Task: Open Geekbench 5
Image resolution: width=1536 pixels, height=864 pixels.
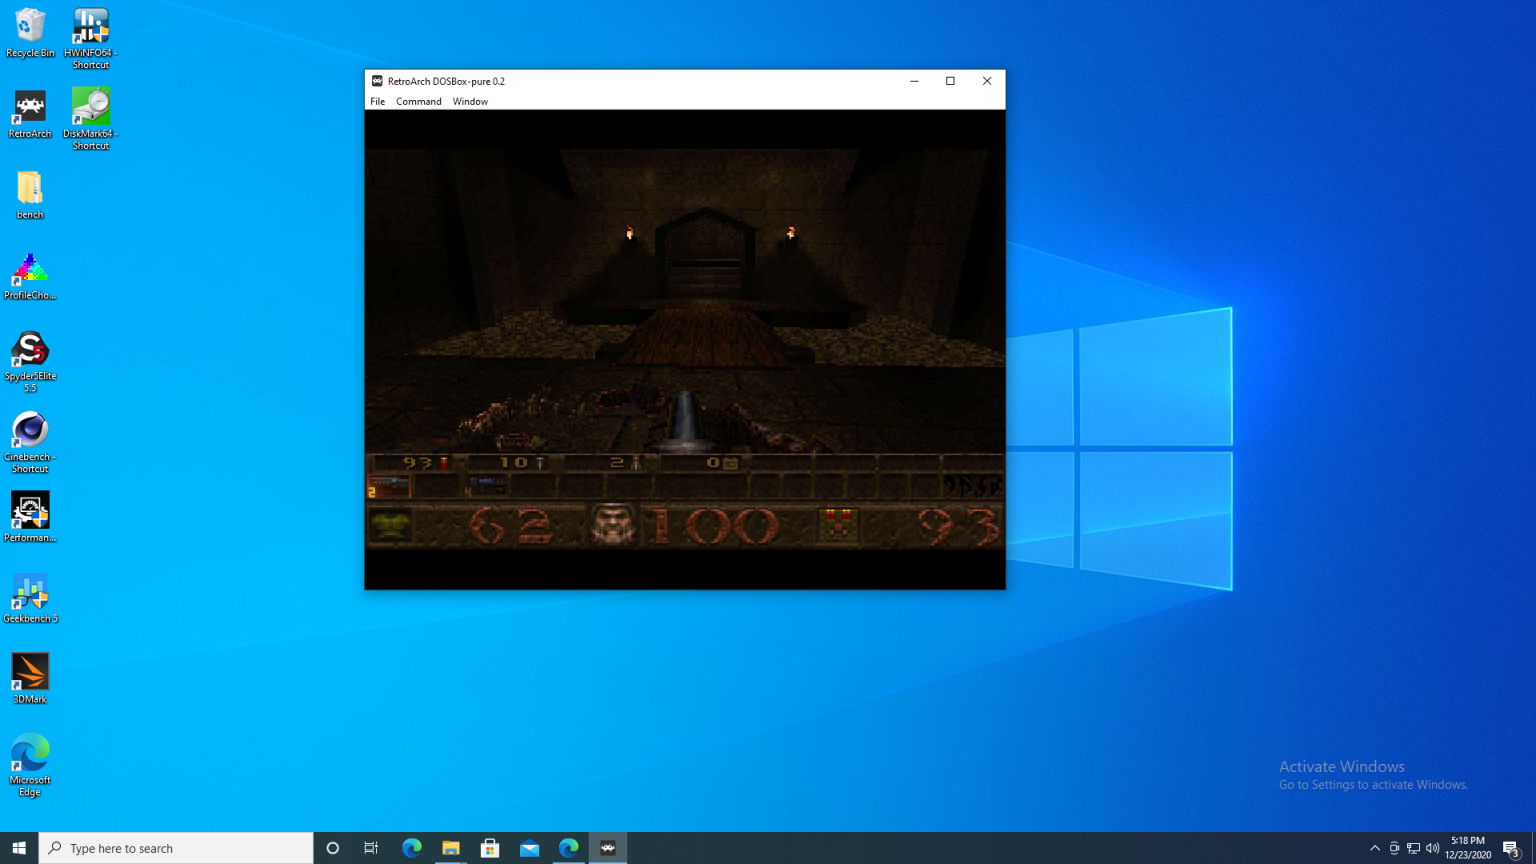Action: click(x=30, y=592)
